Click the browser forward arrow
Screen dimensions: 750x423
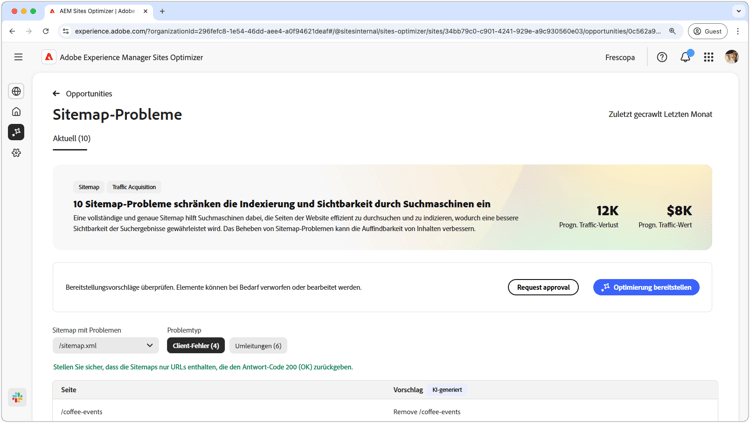(29, 31)
